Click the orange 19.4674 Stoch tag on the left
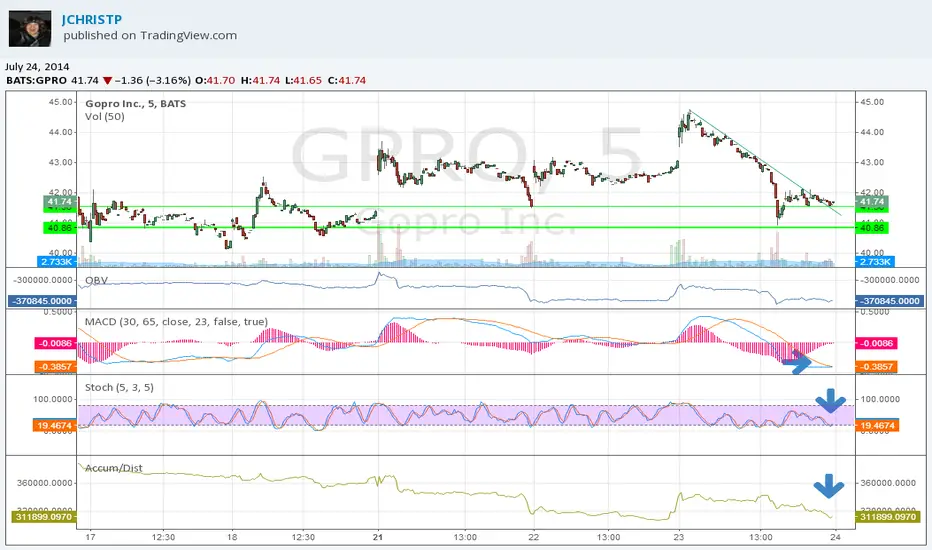 tap(54, 425)
